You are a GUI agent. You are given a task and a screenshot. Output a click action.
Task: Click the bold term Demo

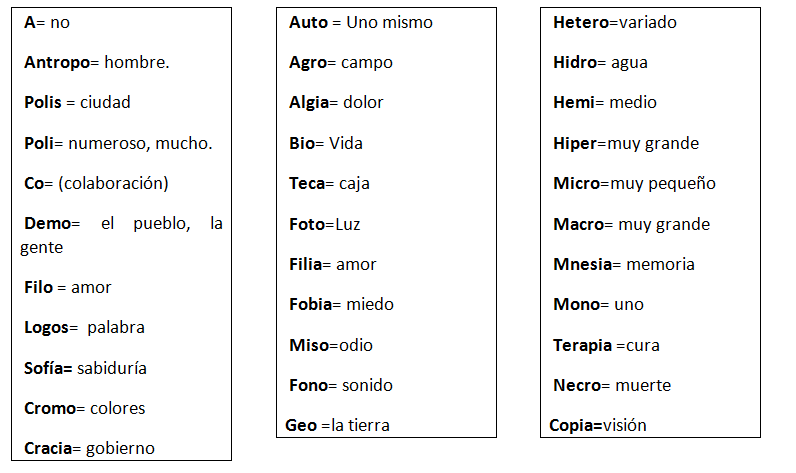tap(48, 223)
